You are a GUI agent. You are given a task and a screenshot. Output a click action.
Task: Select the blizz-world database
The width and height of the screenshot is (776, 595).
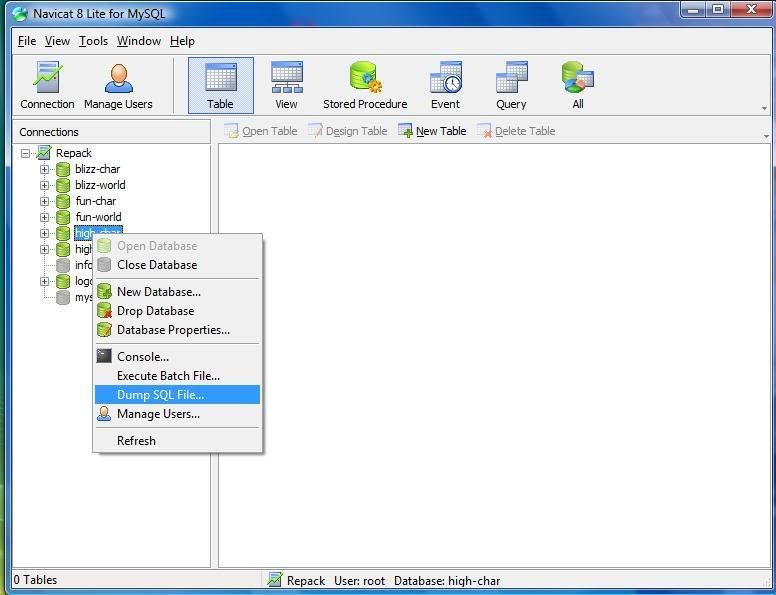[x=100, y=185]
